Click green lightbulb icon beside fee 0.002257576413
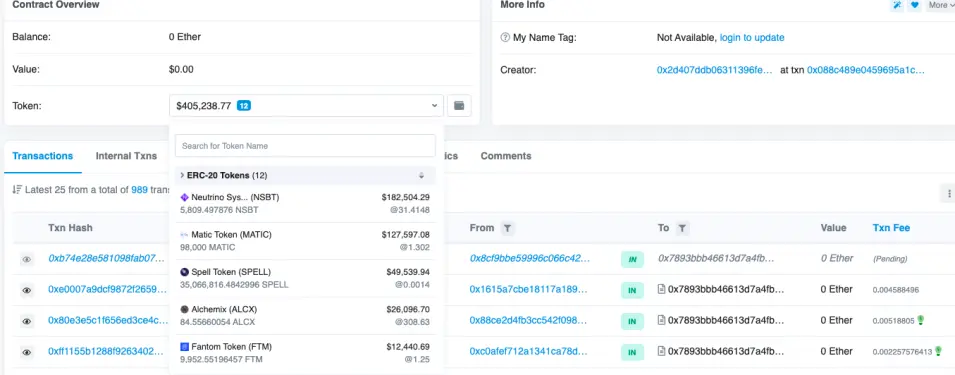955x375 pixels. 939,351
